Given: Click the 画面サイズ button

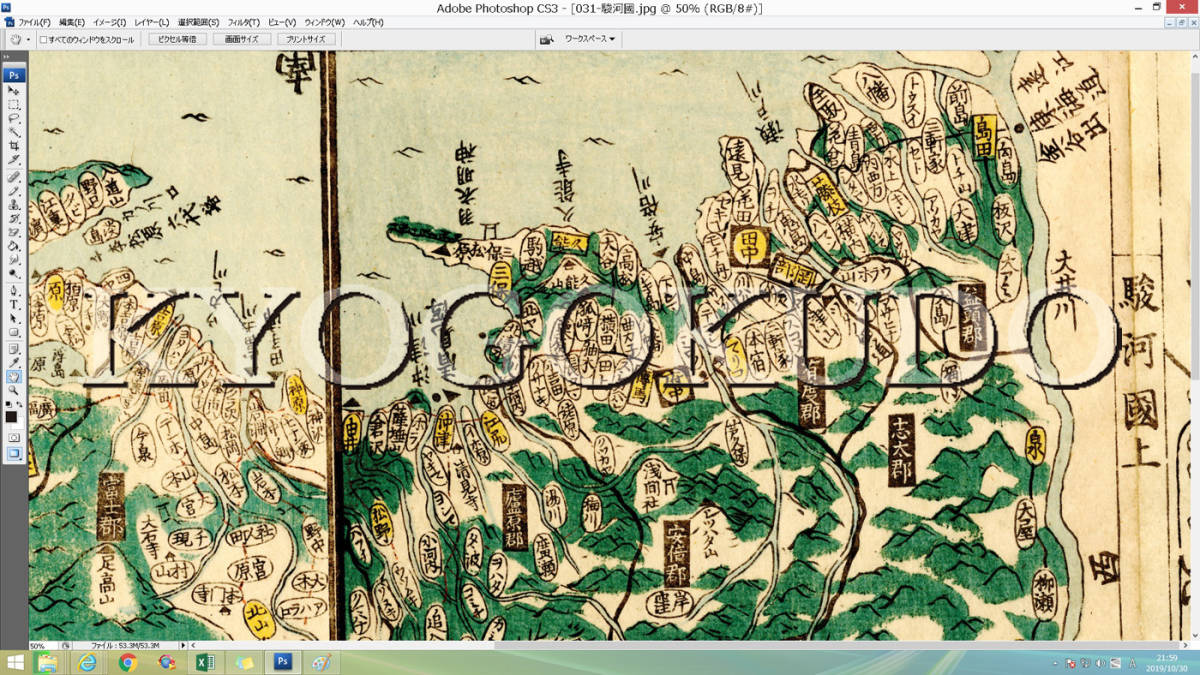Looking at the screenshot, I should [241, 39].
